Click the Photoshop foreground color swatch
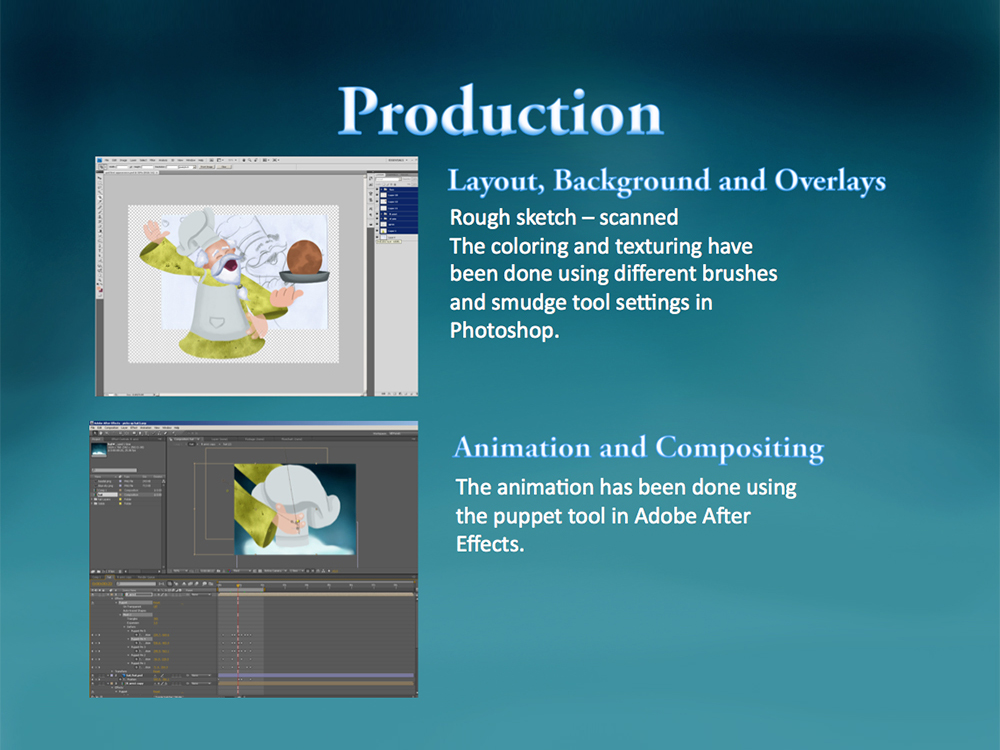This screenshot has height=750, width=1000. click(100, 290)
